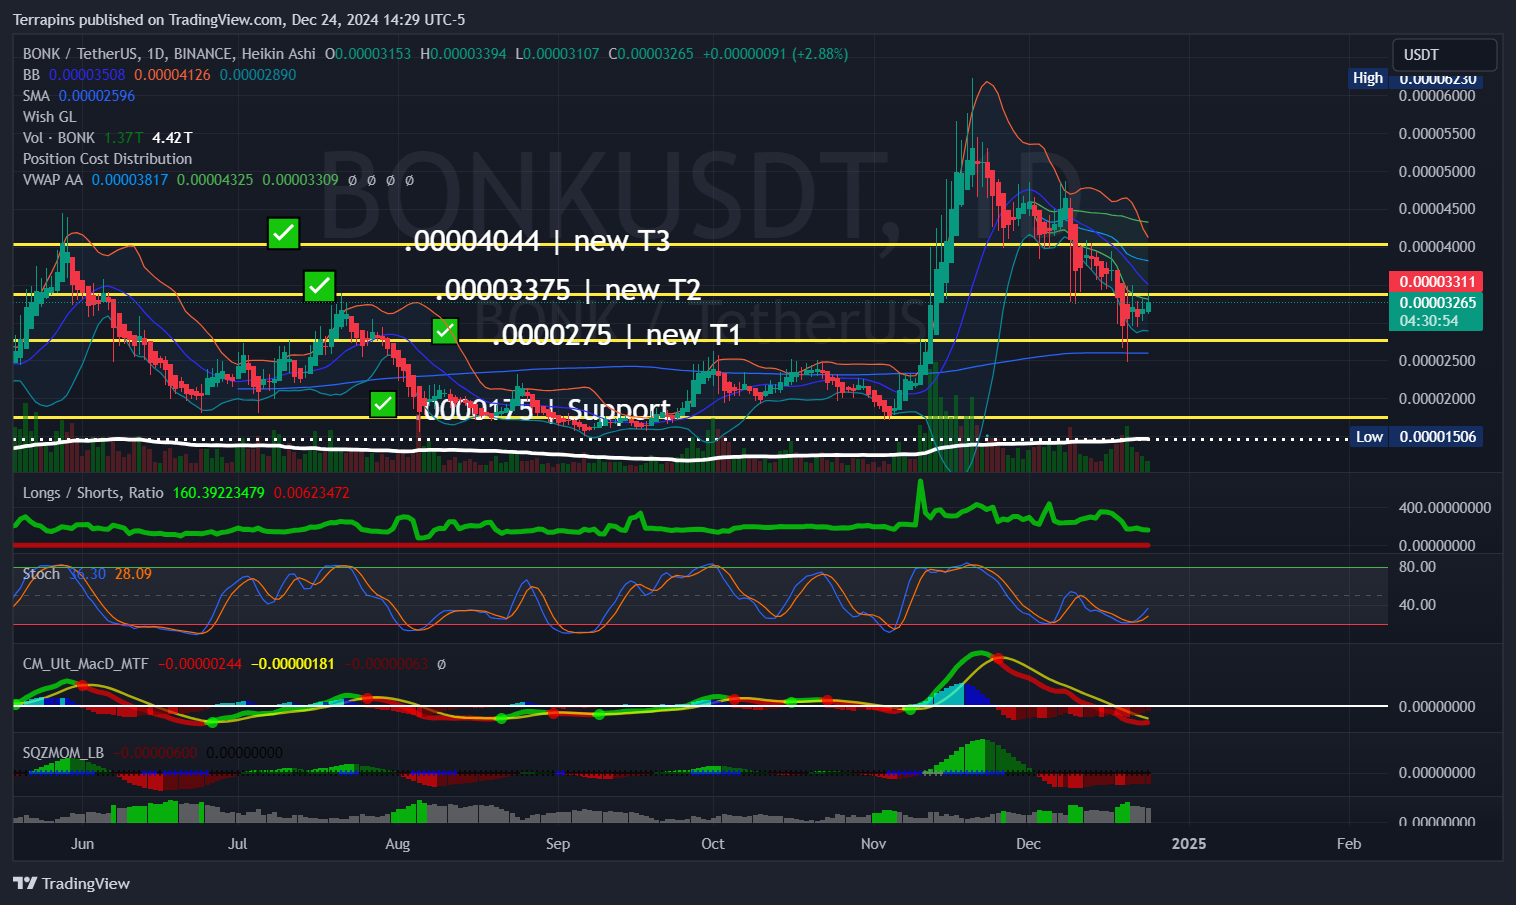This screenshot has width=1516, height=905.
Task: Click the Dec label on time axis
Action: pos(1029,844)
